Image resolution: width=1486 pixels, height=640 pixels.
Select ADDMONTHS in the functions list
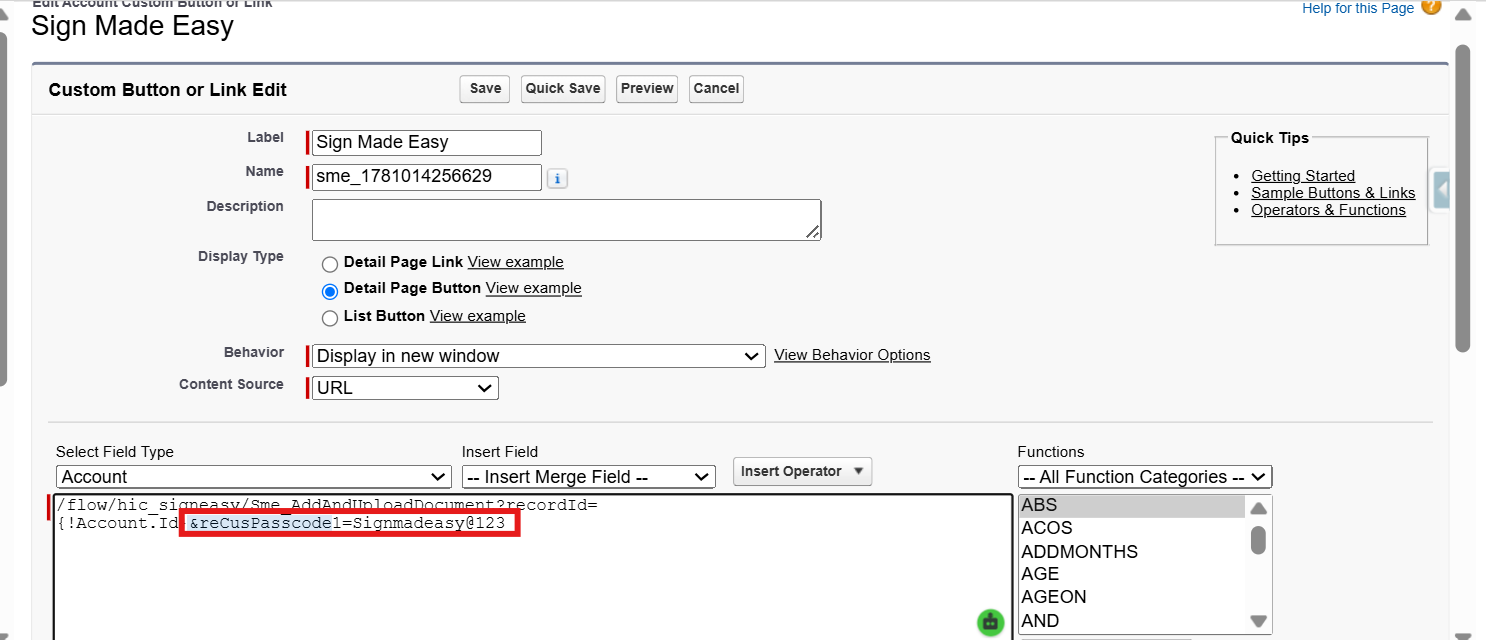1079,552
